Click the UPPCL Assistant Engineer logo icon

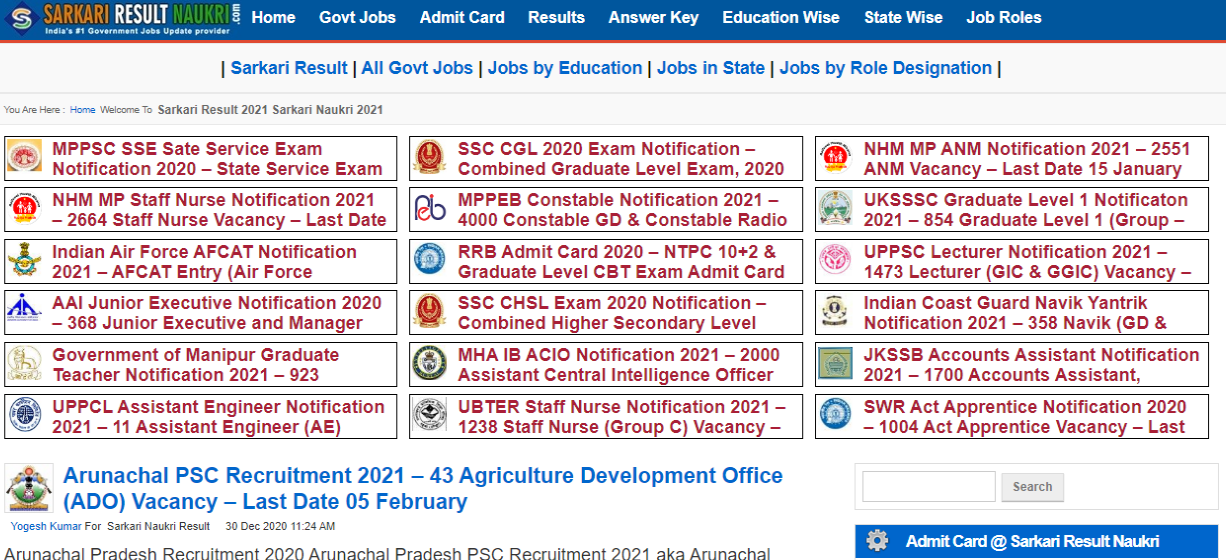24,416
